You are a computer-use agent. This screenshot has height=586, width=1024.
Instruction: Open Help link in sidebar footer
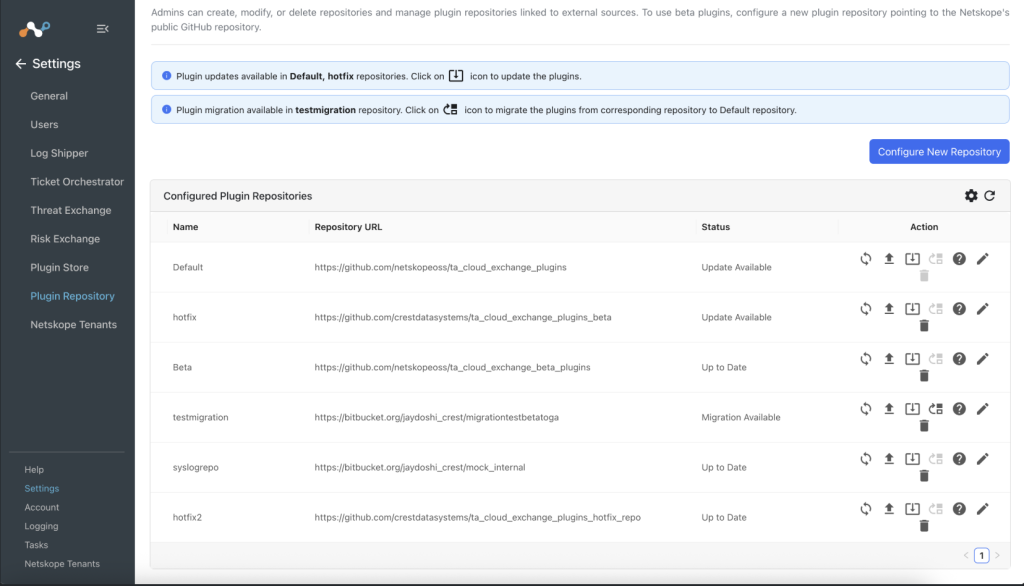pos(34,470)
